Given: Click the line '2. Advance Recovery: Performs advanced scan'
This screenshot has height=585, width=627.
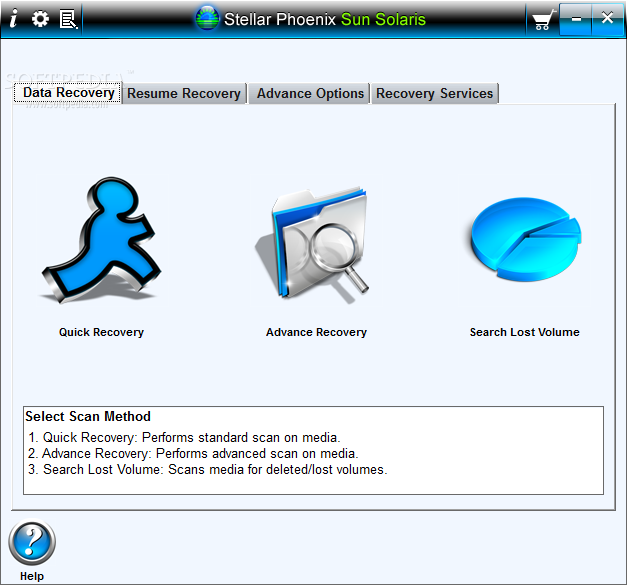Looking at the screenshot, I should click(193, 453).
